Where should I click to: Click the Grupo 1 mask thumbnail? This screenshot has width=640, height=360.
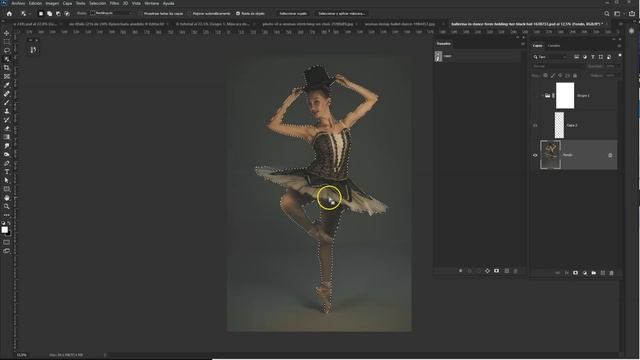[x=565, y=96]
